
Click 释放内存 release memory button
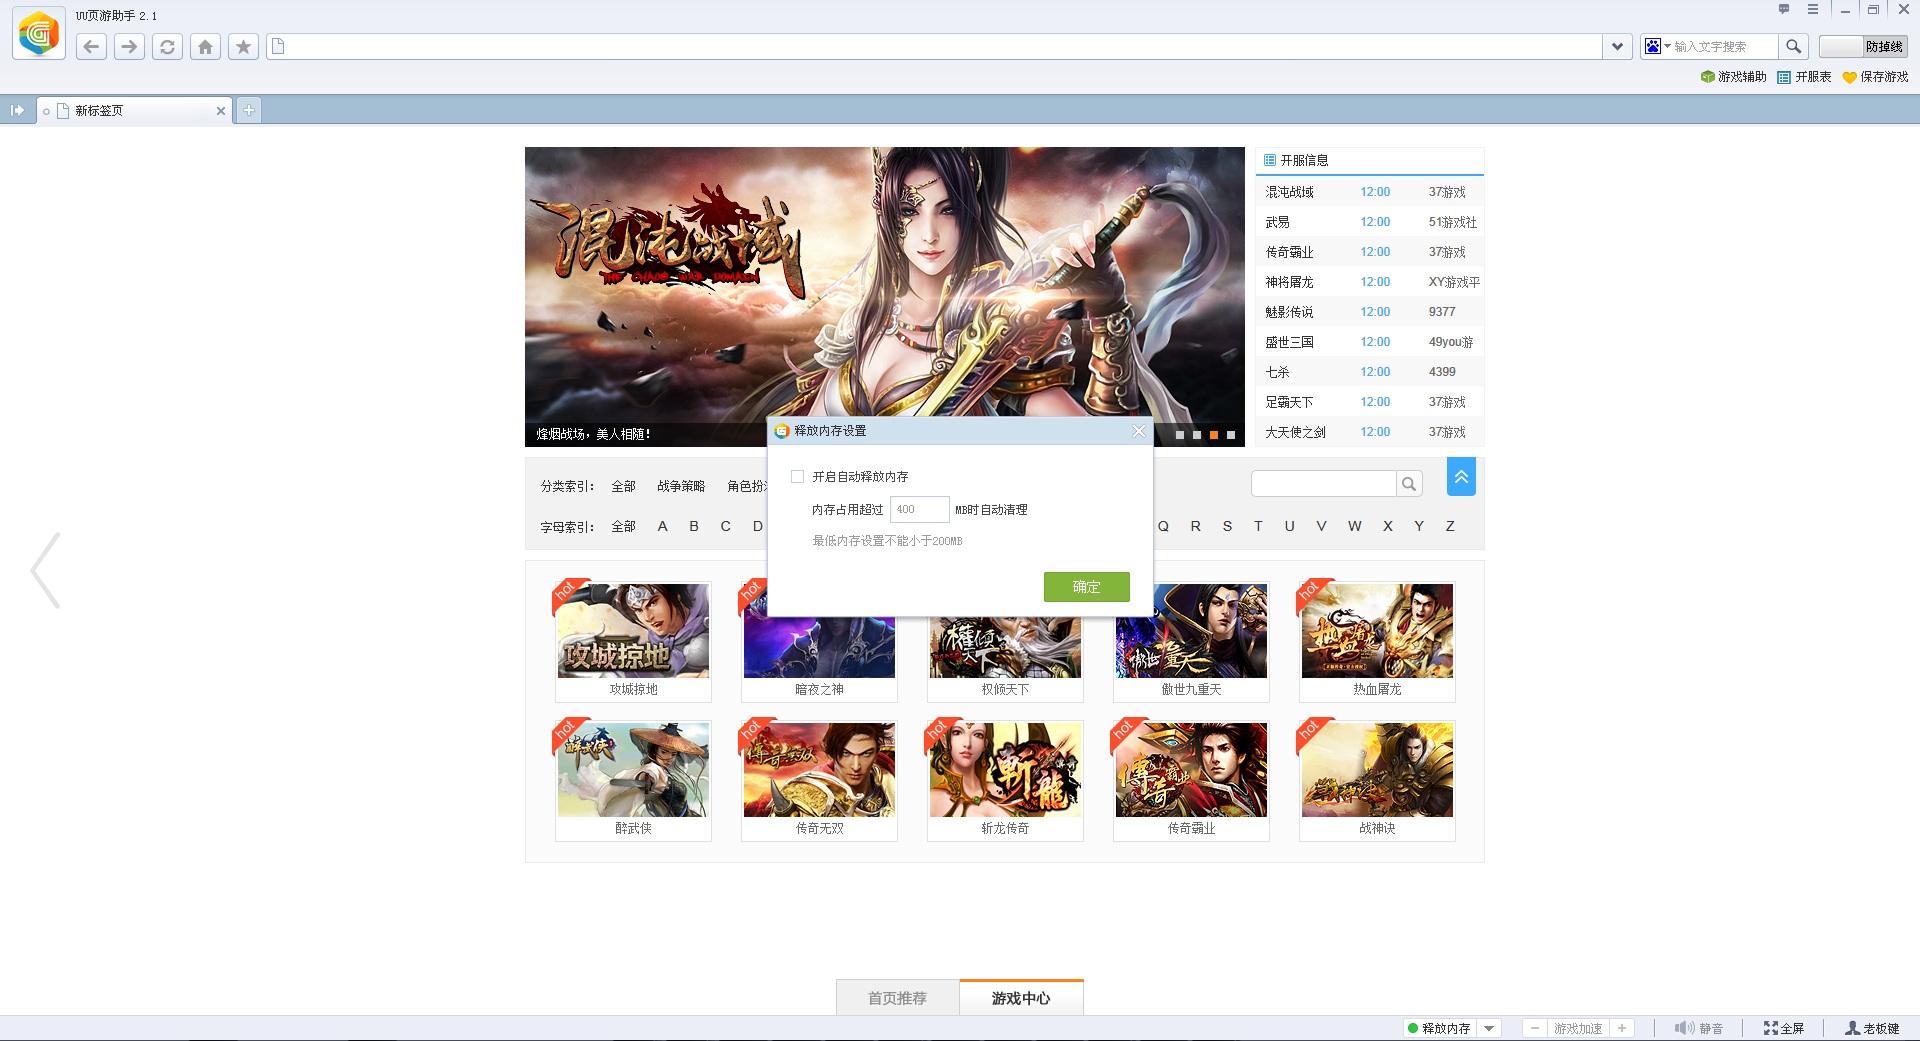pyautogui.click(x=1439, y=1028)
